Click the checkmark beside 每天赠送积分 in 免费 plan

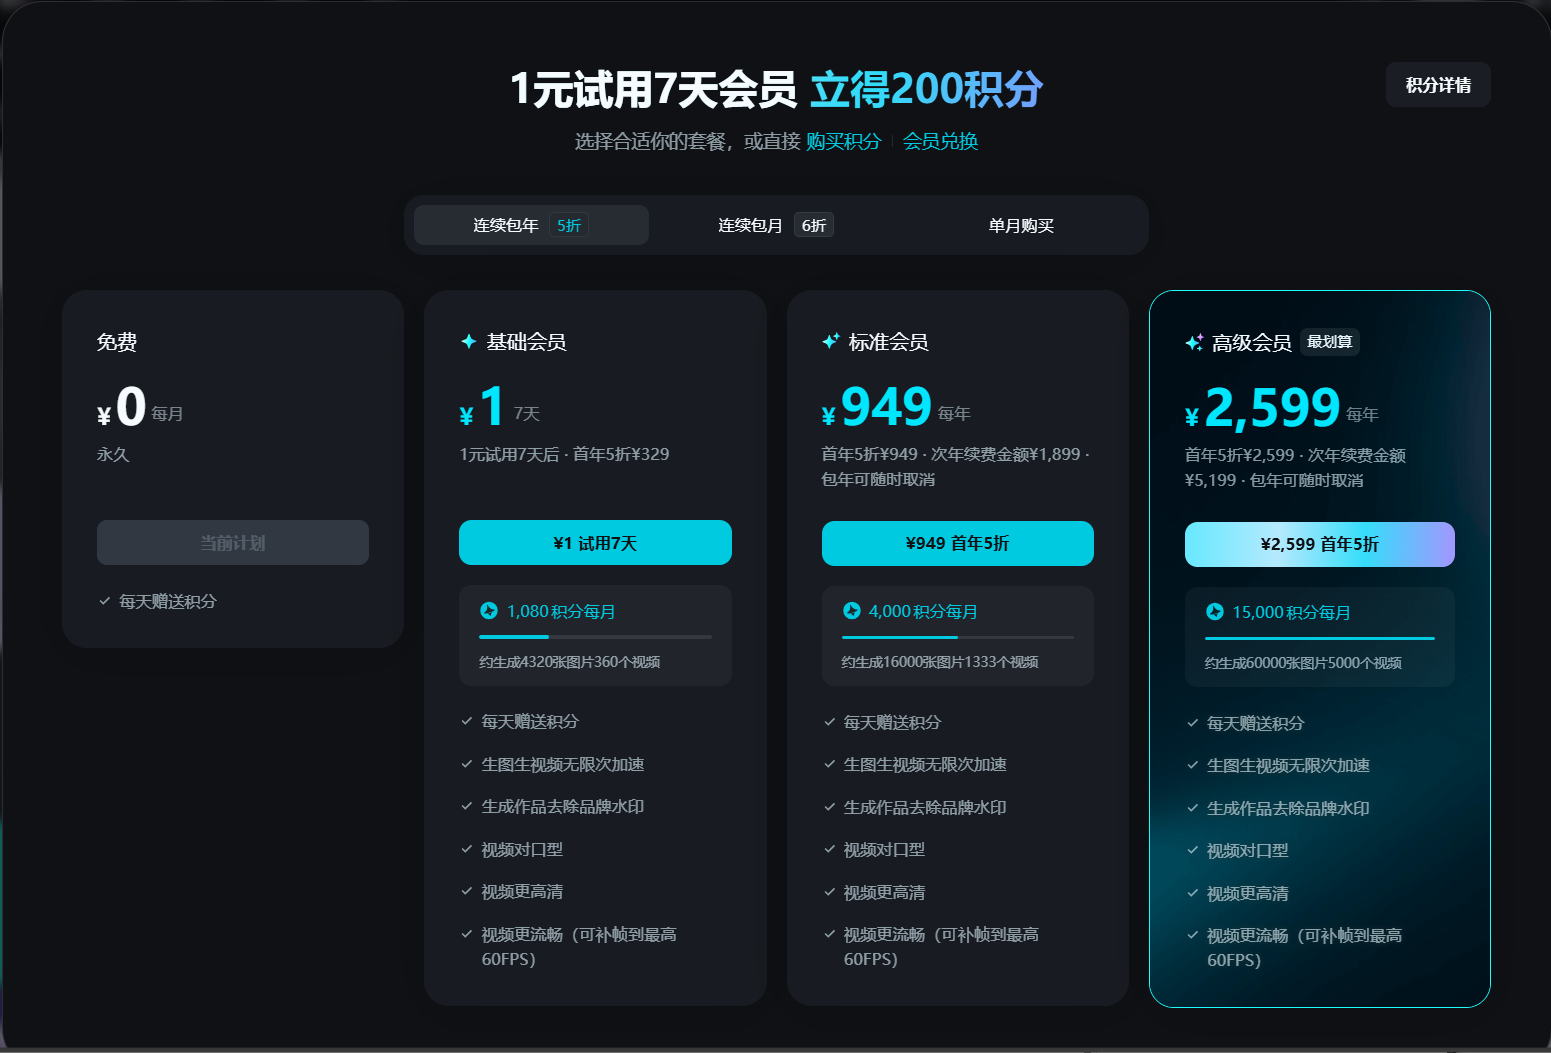point(104,601)
